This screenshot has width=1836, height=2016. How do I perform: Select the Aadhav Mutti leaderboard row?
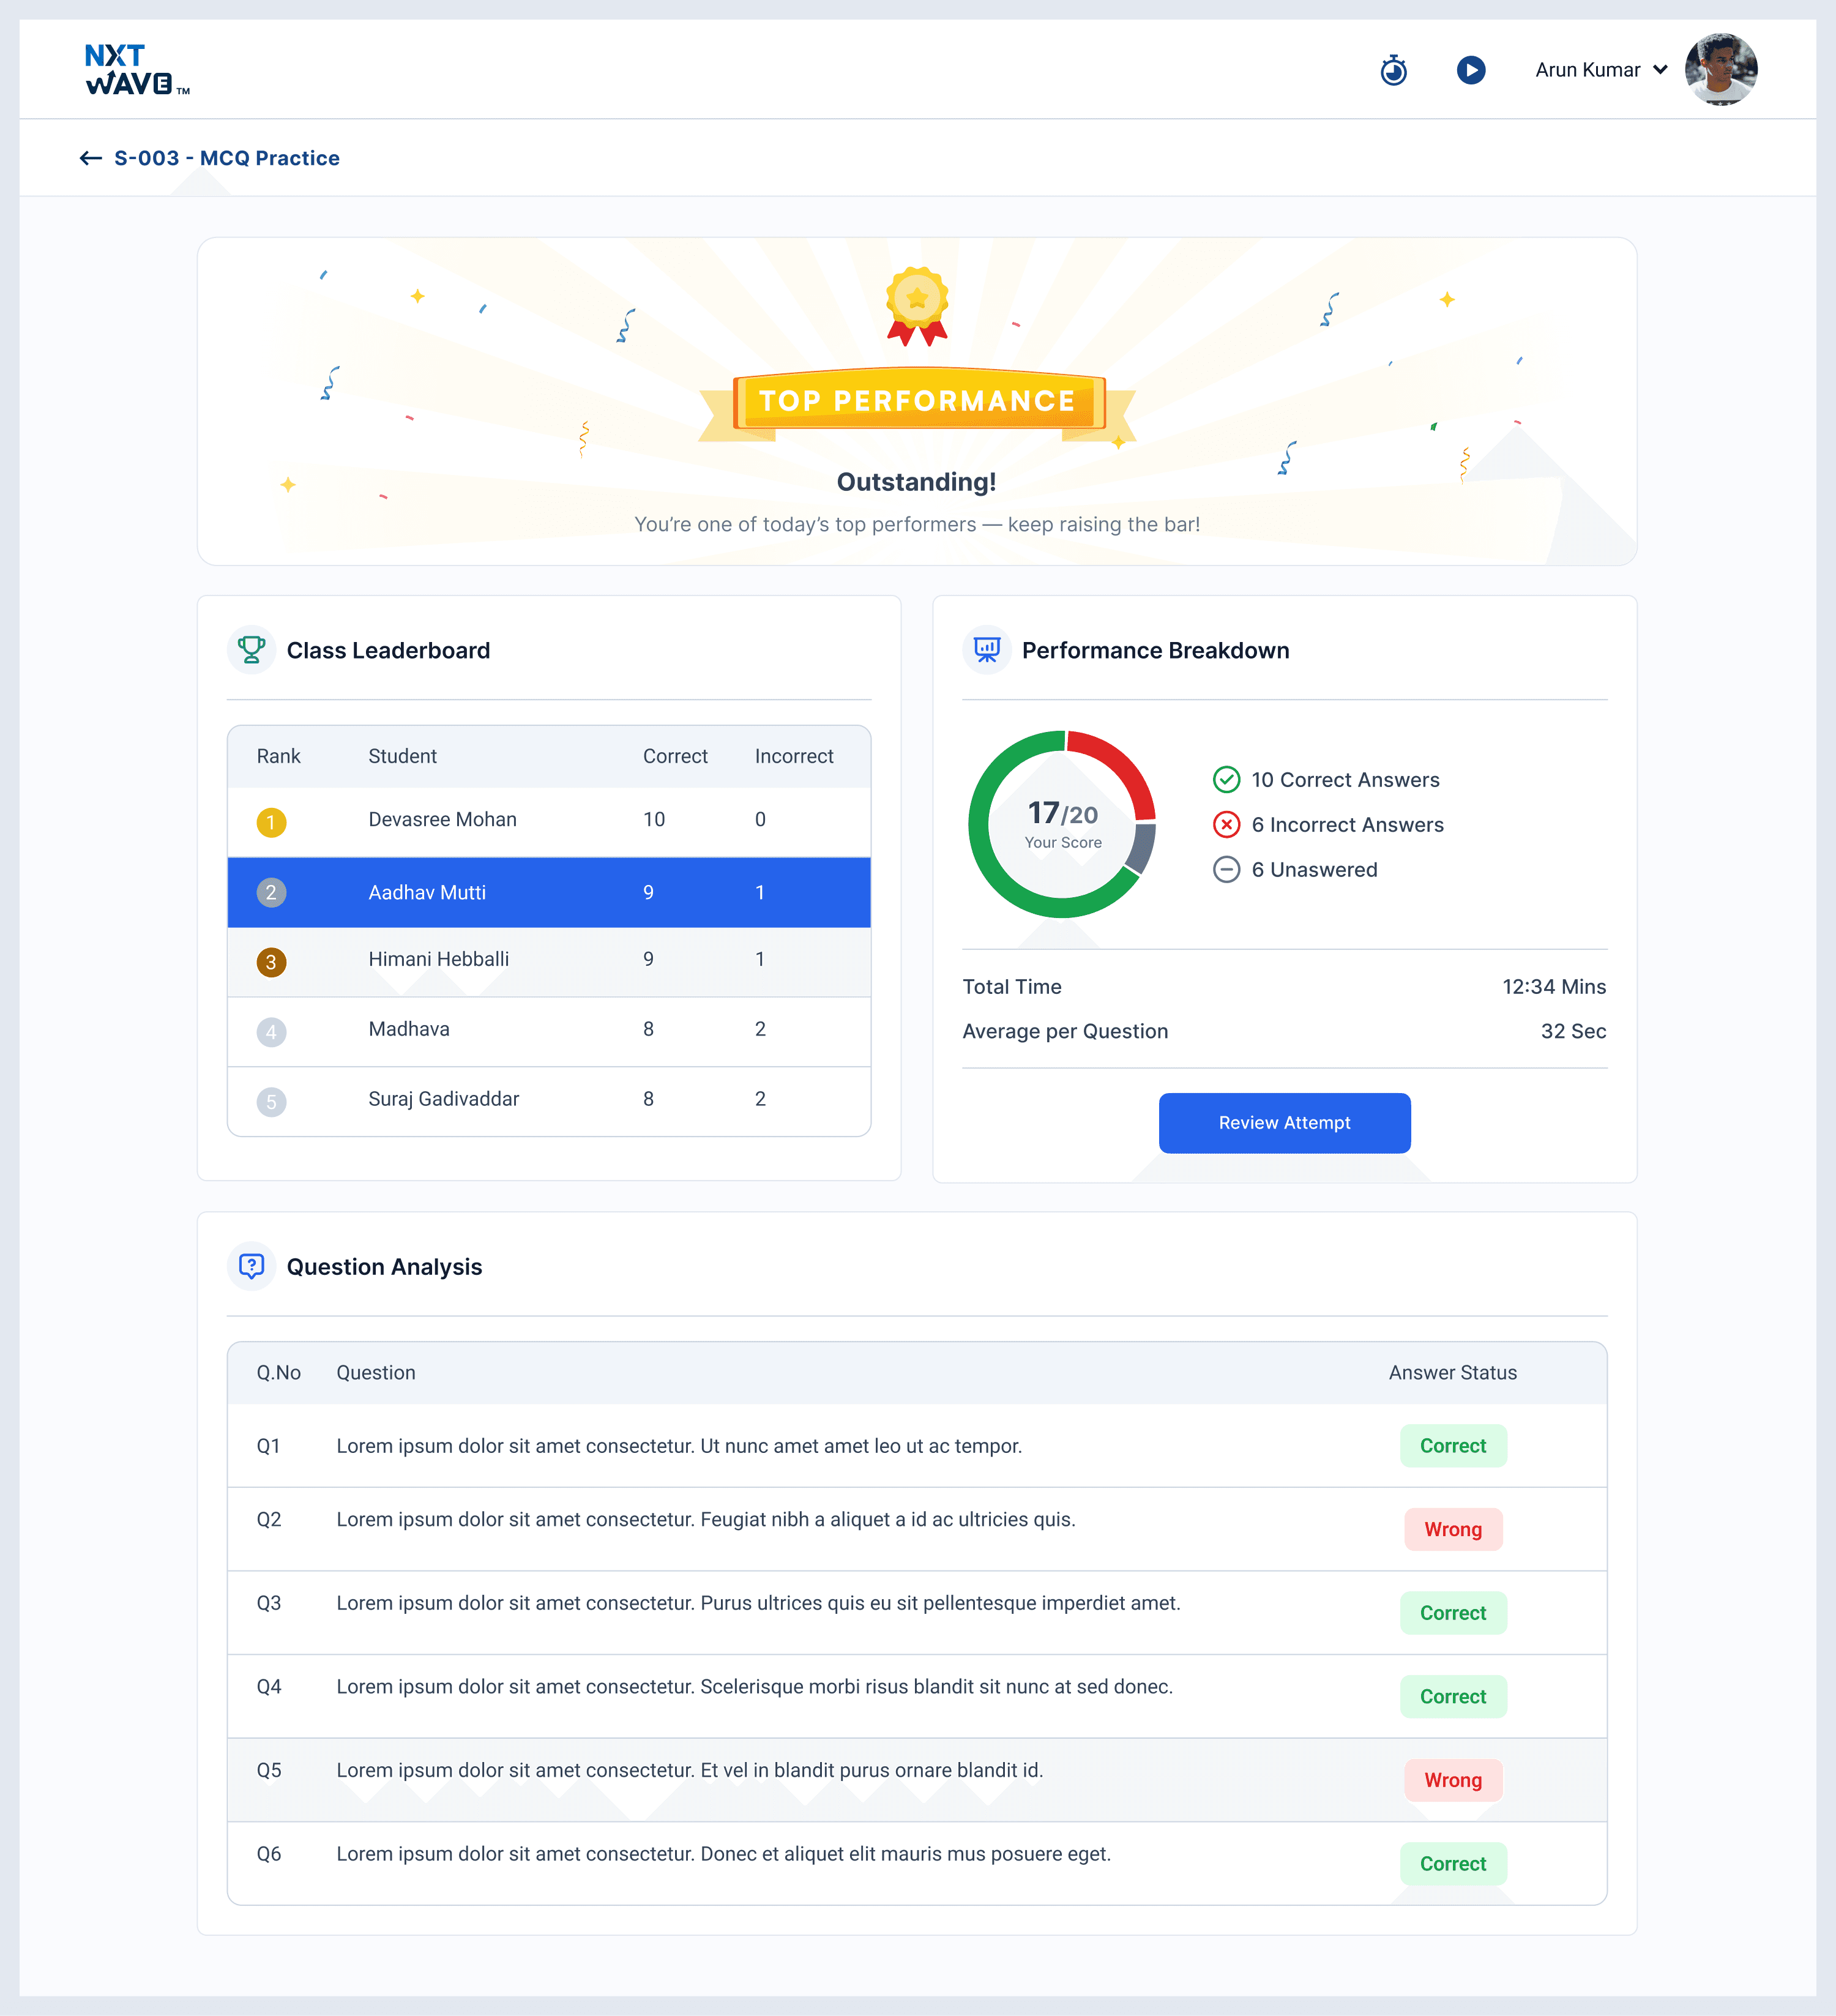[x=548, y=892]
